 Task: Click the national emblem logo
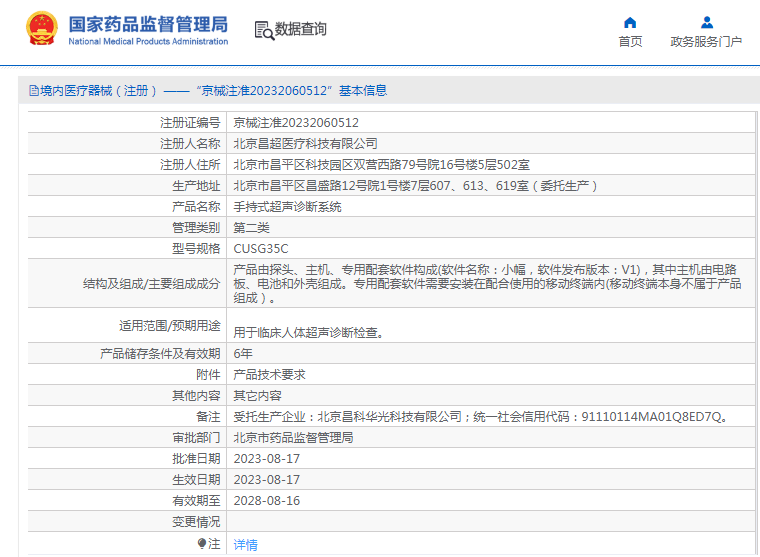[x=42, y=29]
